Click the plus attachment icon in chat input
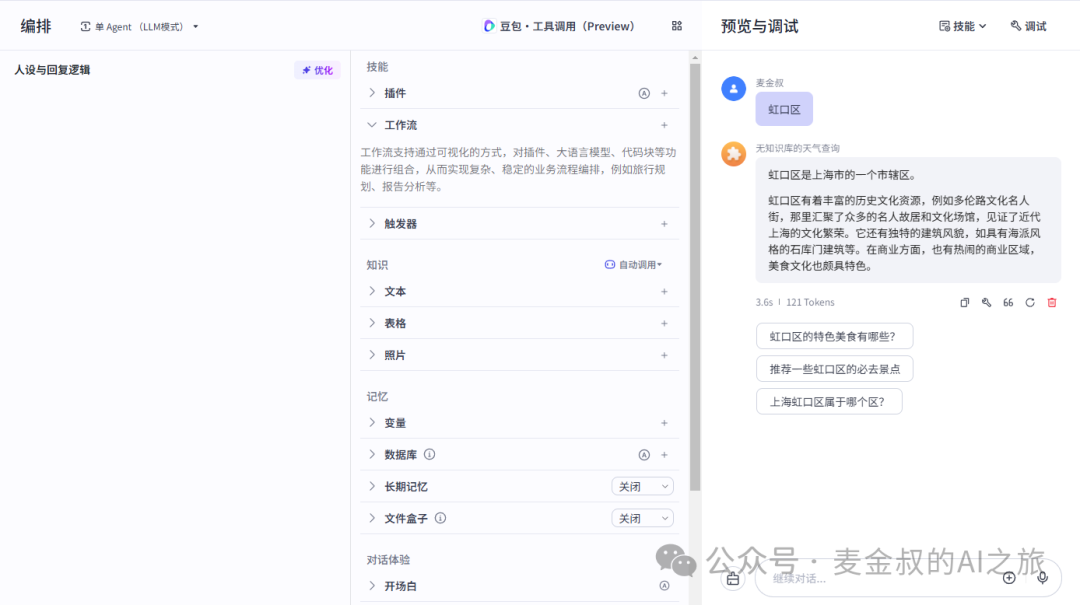This screenshot has width=1080, height=605. pos(1009,578)
